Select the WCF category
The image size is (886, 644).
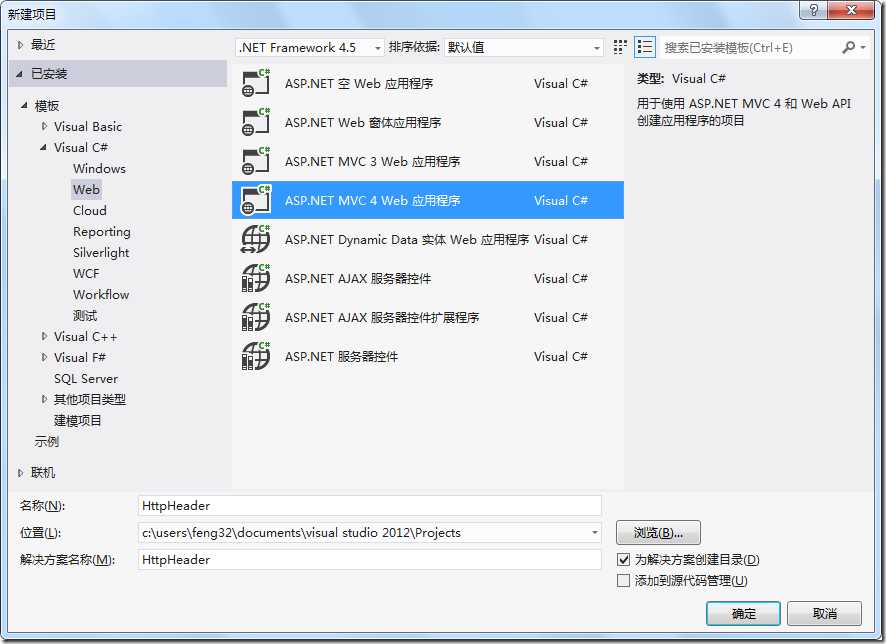coord(86,273)
